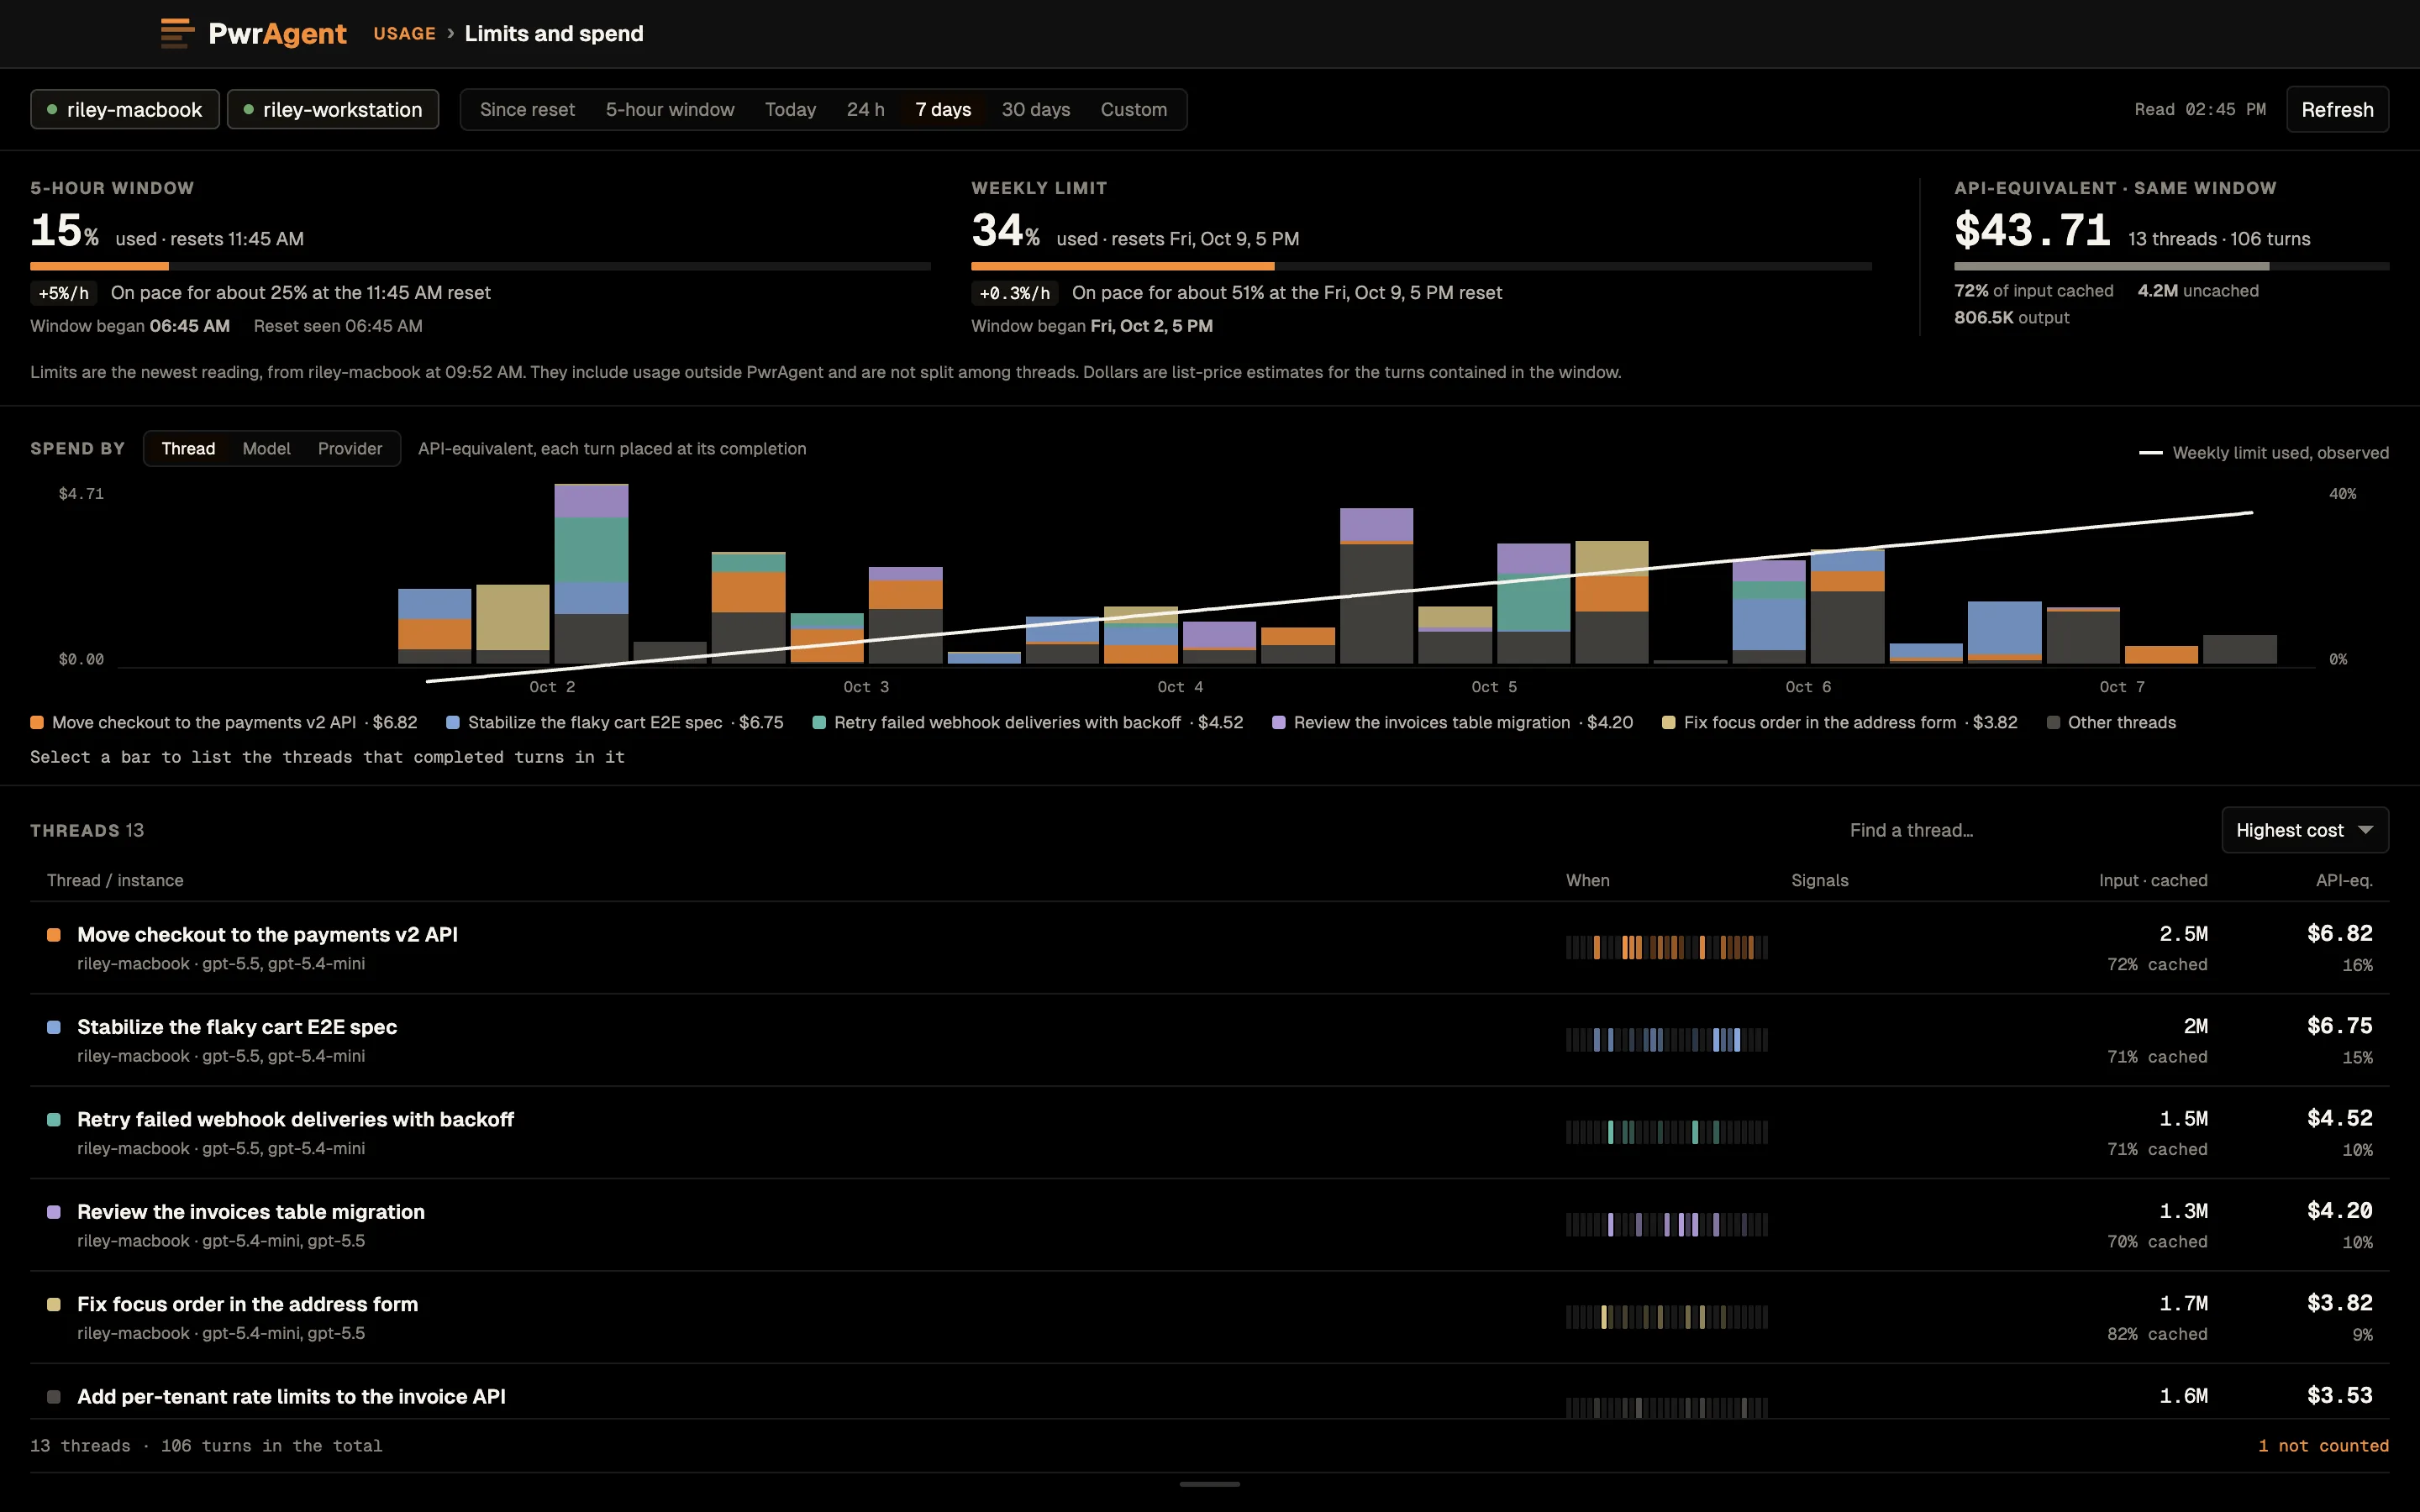
Task: Click the purple Review invoices legend swatch
Action: pos(1278,723)
